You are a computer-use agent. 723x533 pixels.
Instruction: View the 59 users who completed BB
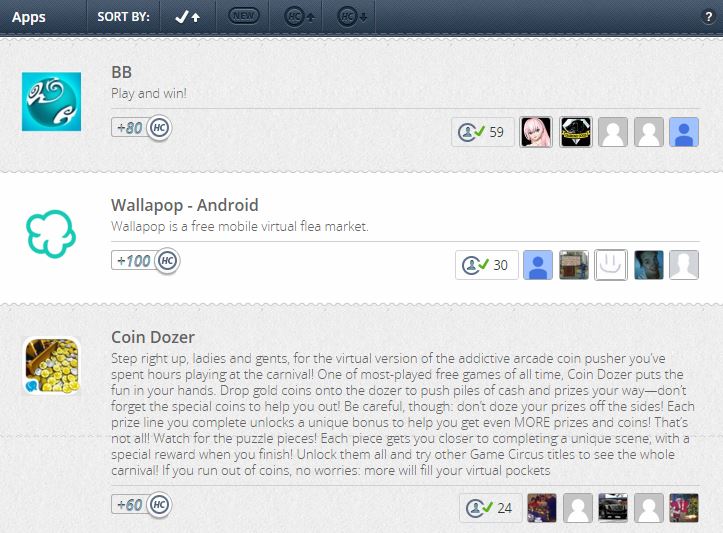[x=483, y=132]
